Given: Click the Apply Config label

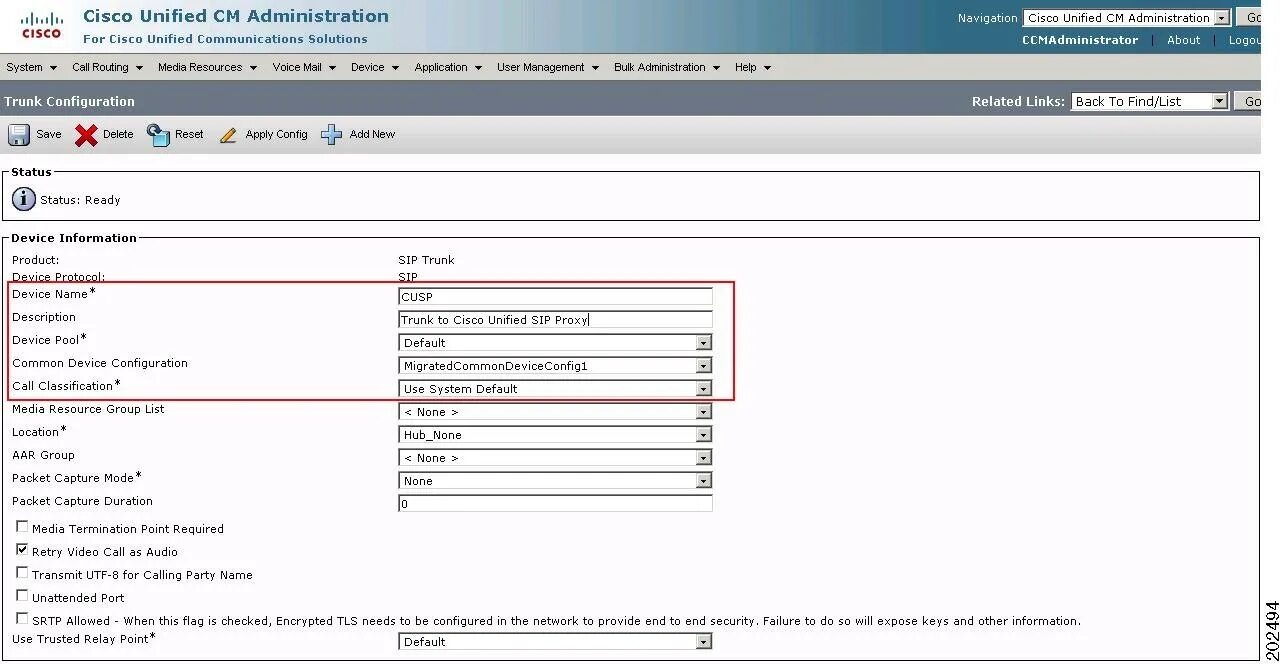Looking at the screenshot, I should pyautogui.click(x=277, y=134).
